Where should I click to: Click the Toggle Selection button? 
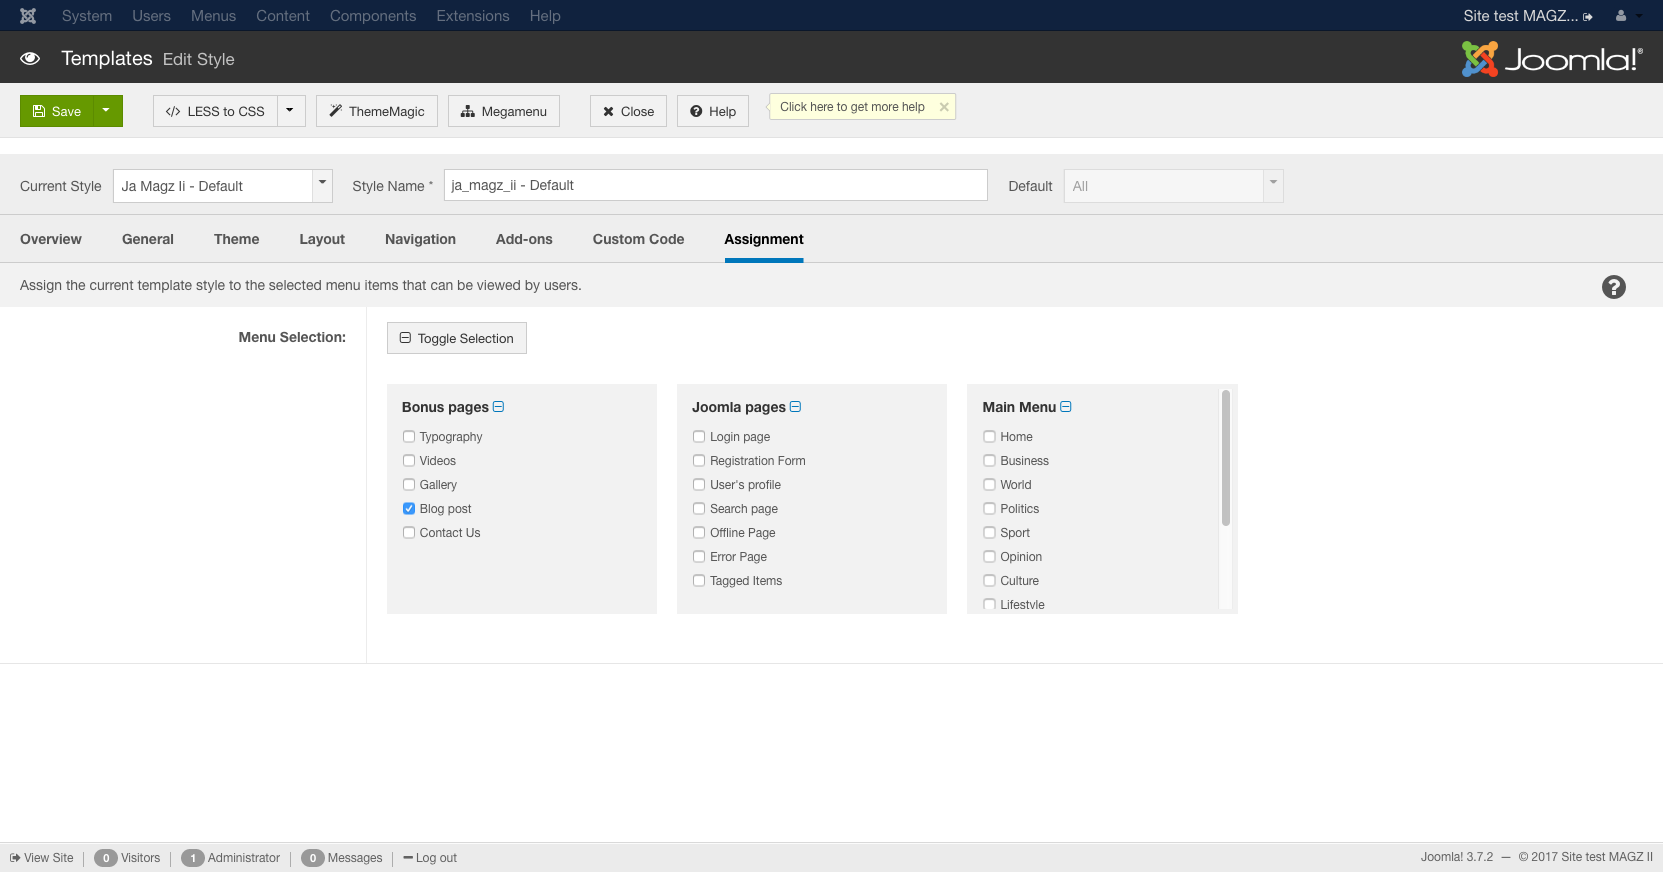click(457, 338)
